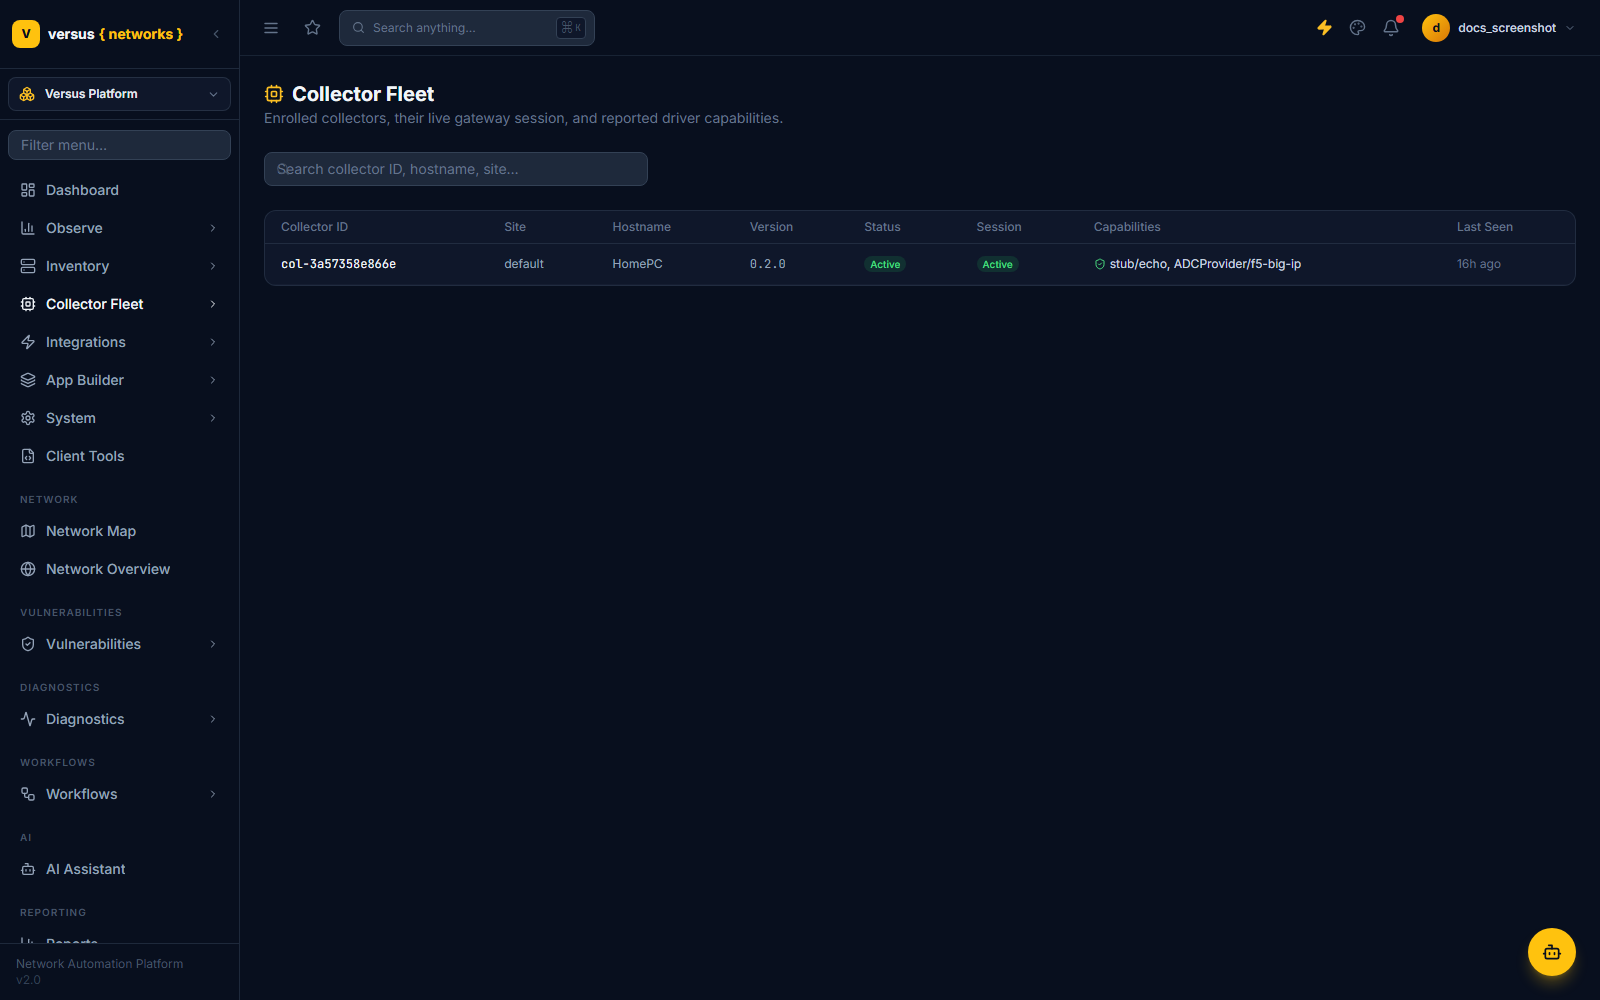This screenshot has width=1600, height=1000.
Task: Click the AI Assistant bot icon in the sidebar
Action: pos(28,869)
